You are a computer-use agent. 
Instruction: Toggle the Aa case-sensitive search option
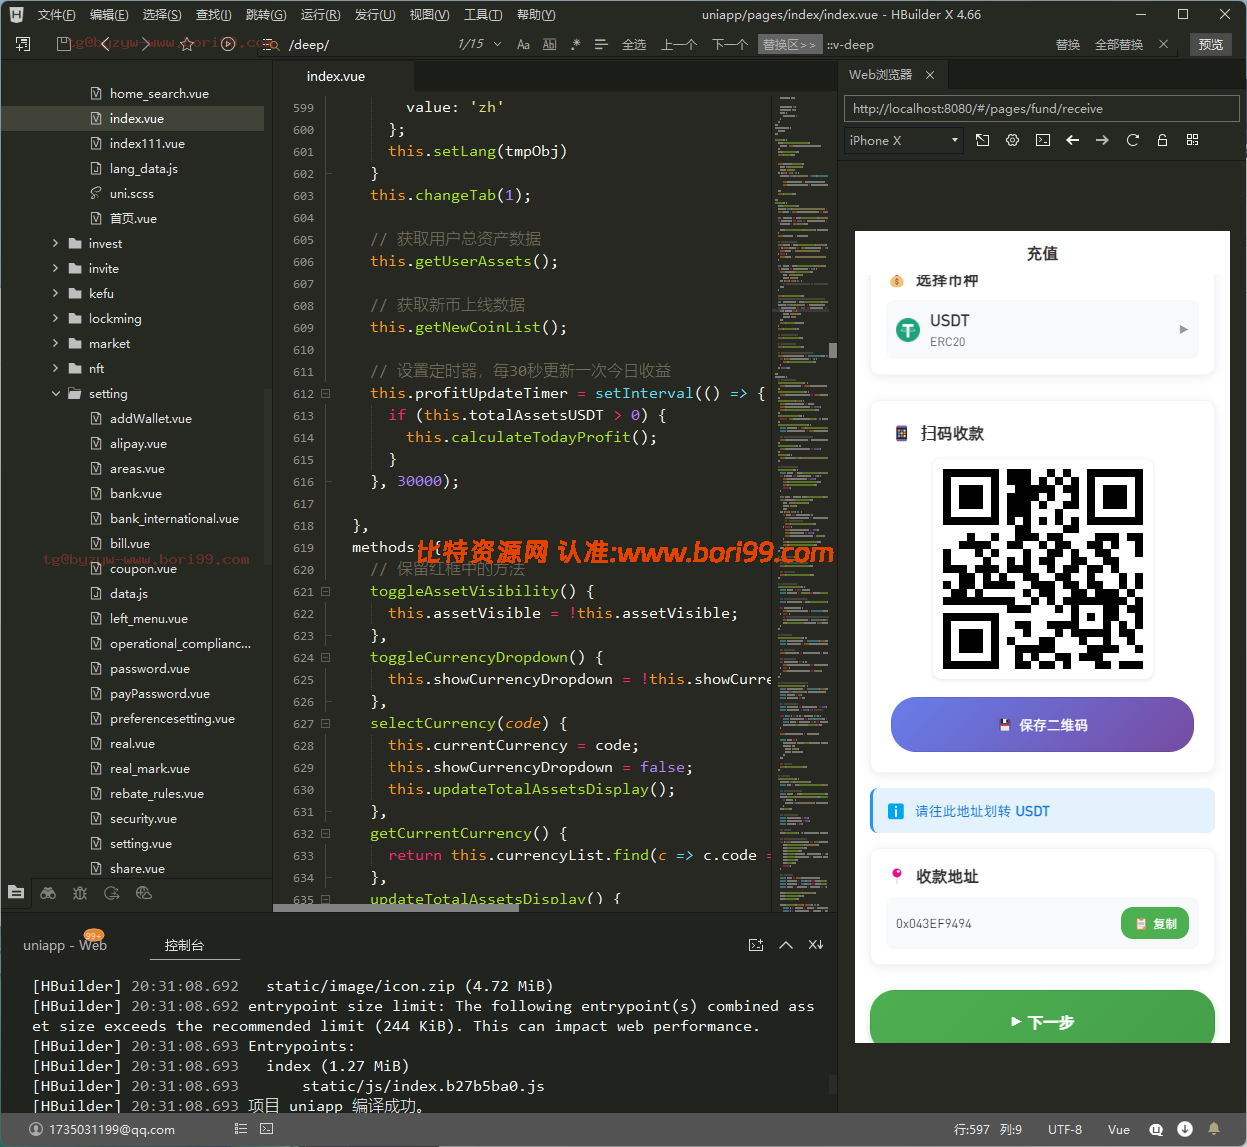pos(523,44)
